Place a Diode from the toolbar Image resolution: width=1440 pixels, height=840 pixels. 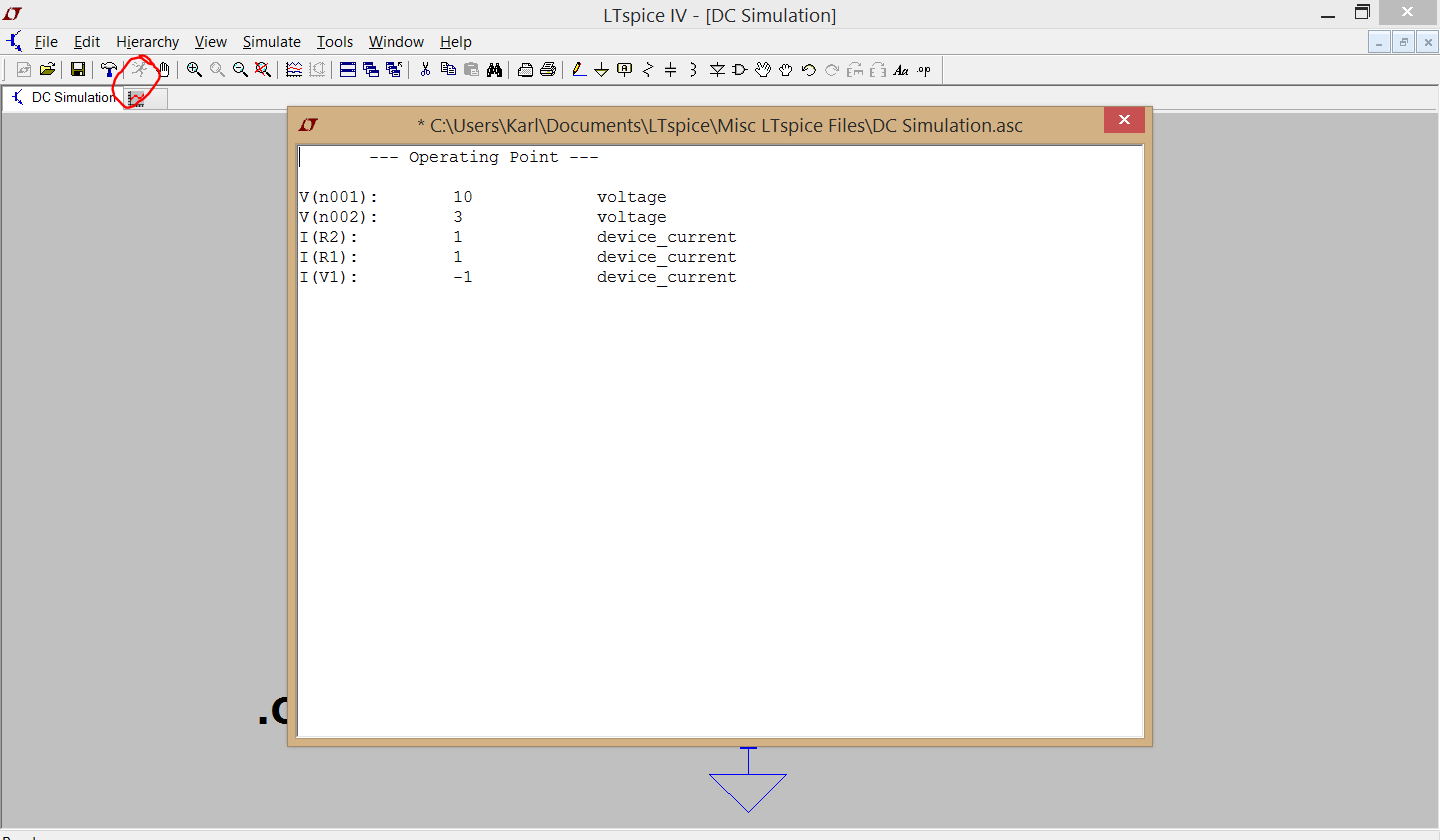[717, 69]
